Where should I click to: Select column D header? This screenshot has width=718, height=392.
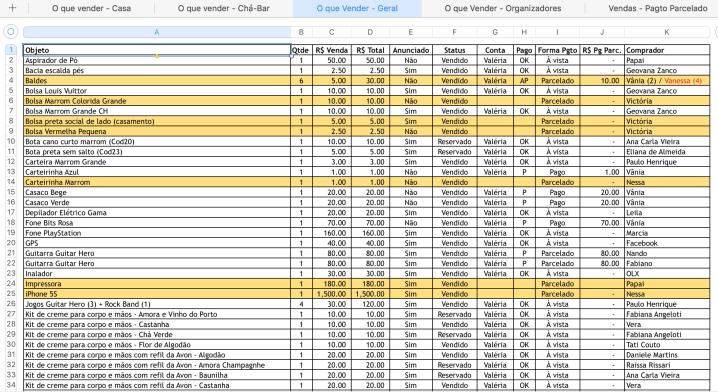click(370, 32)
